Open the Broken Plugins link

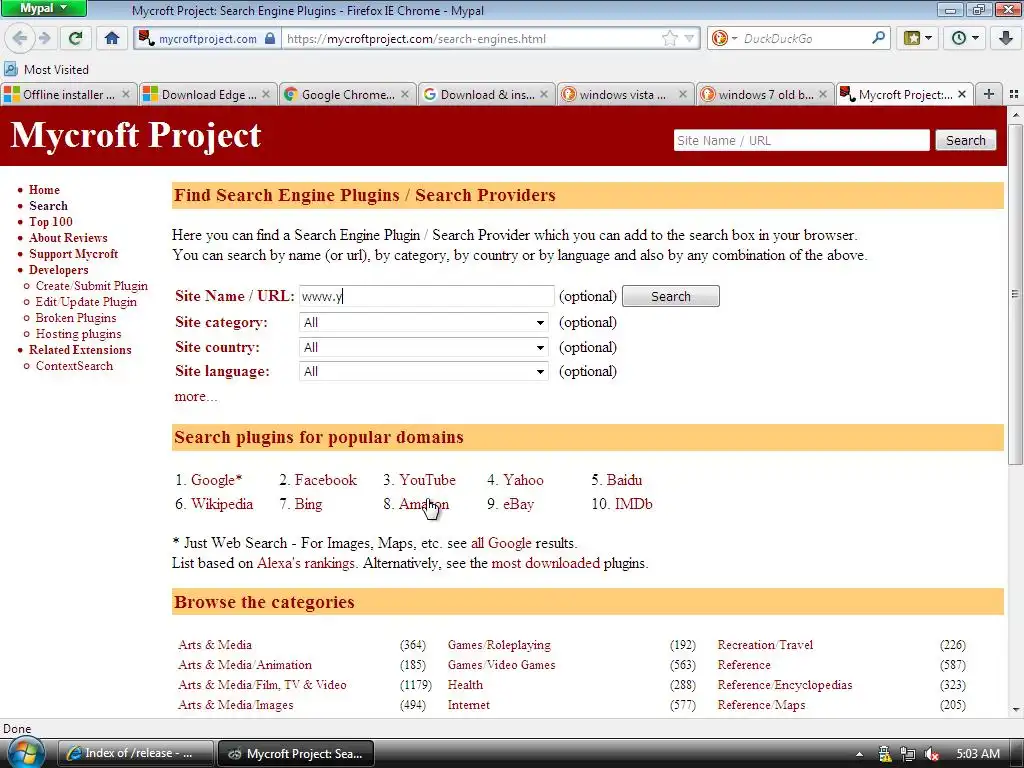76,318
